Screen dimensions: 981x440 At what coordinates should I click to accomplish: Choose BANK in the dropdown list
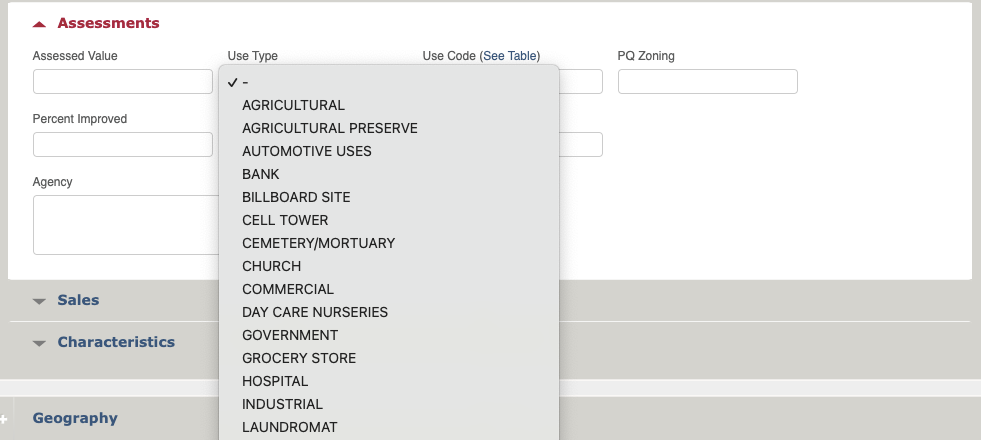[389, 174]
